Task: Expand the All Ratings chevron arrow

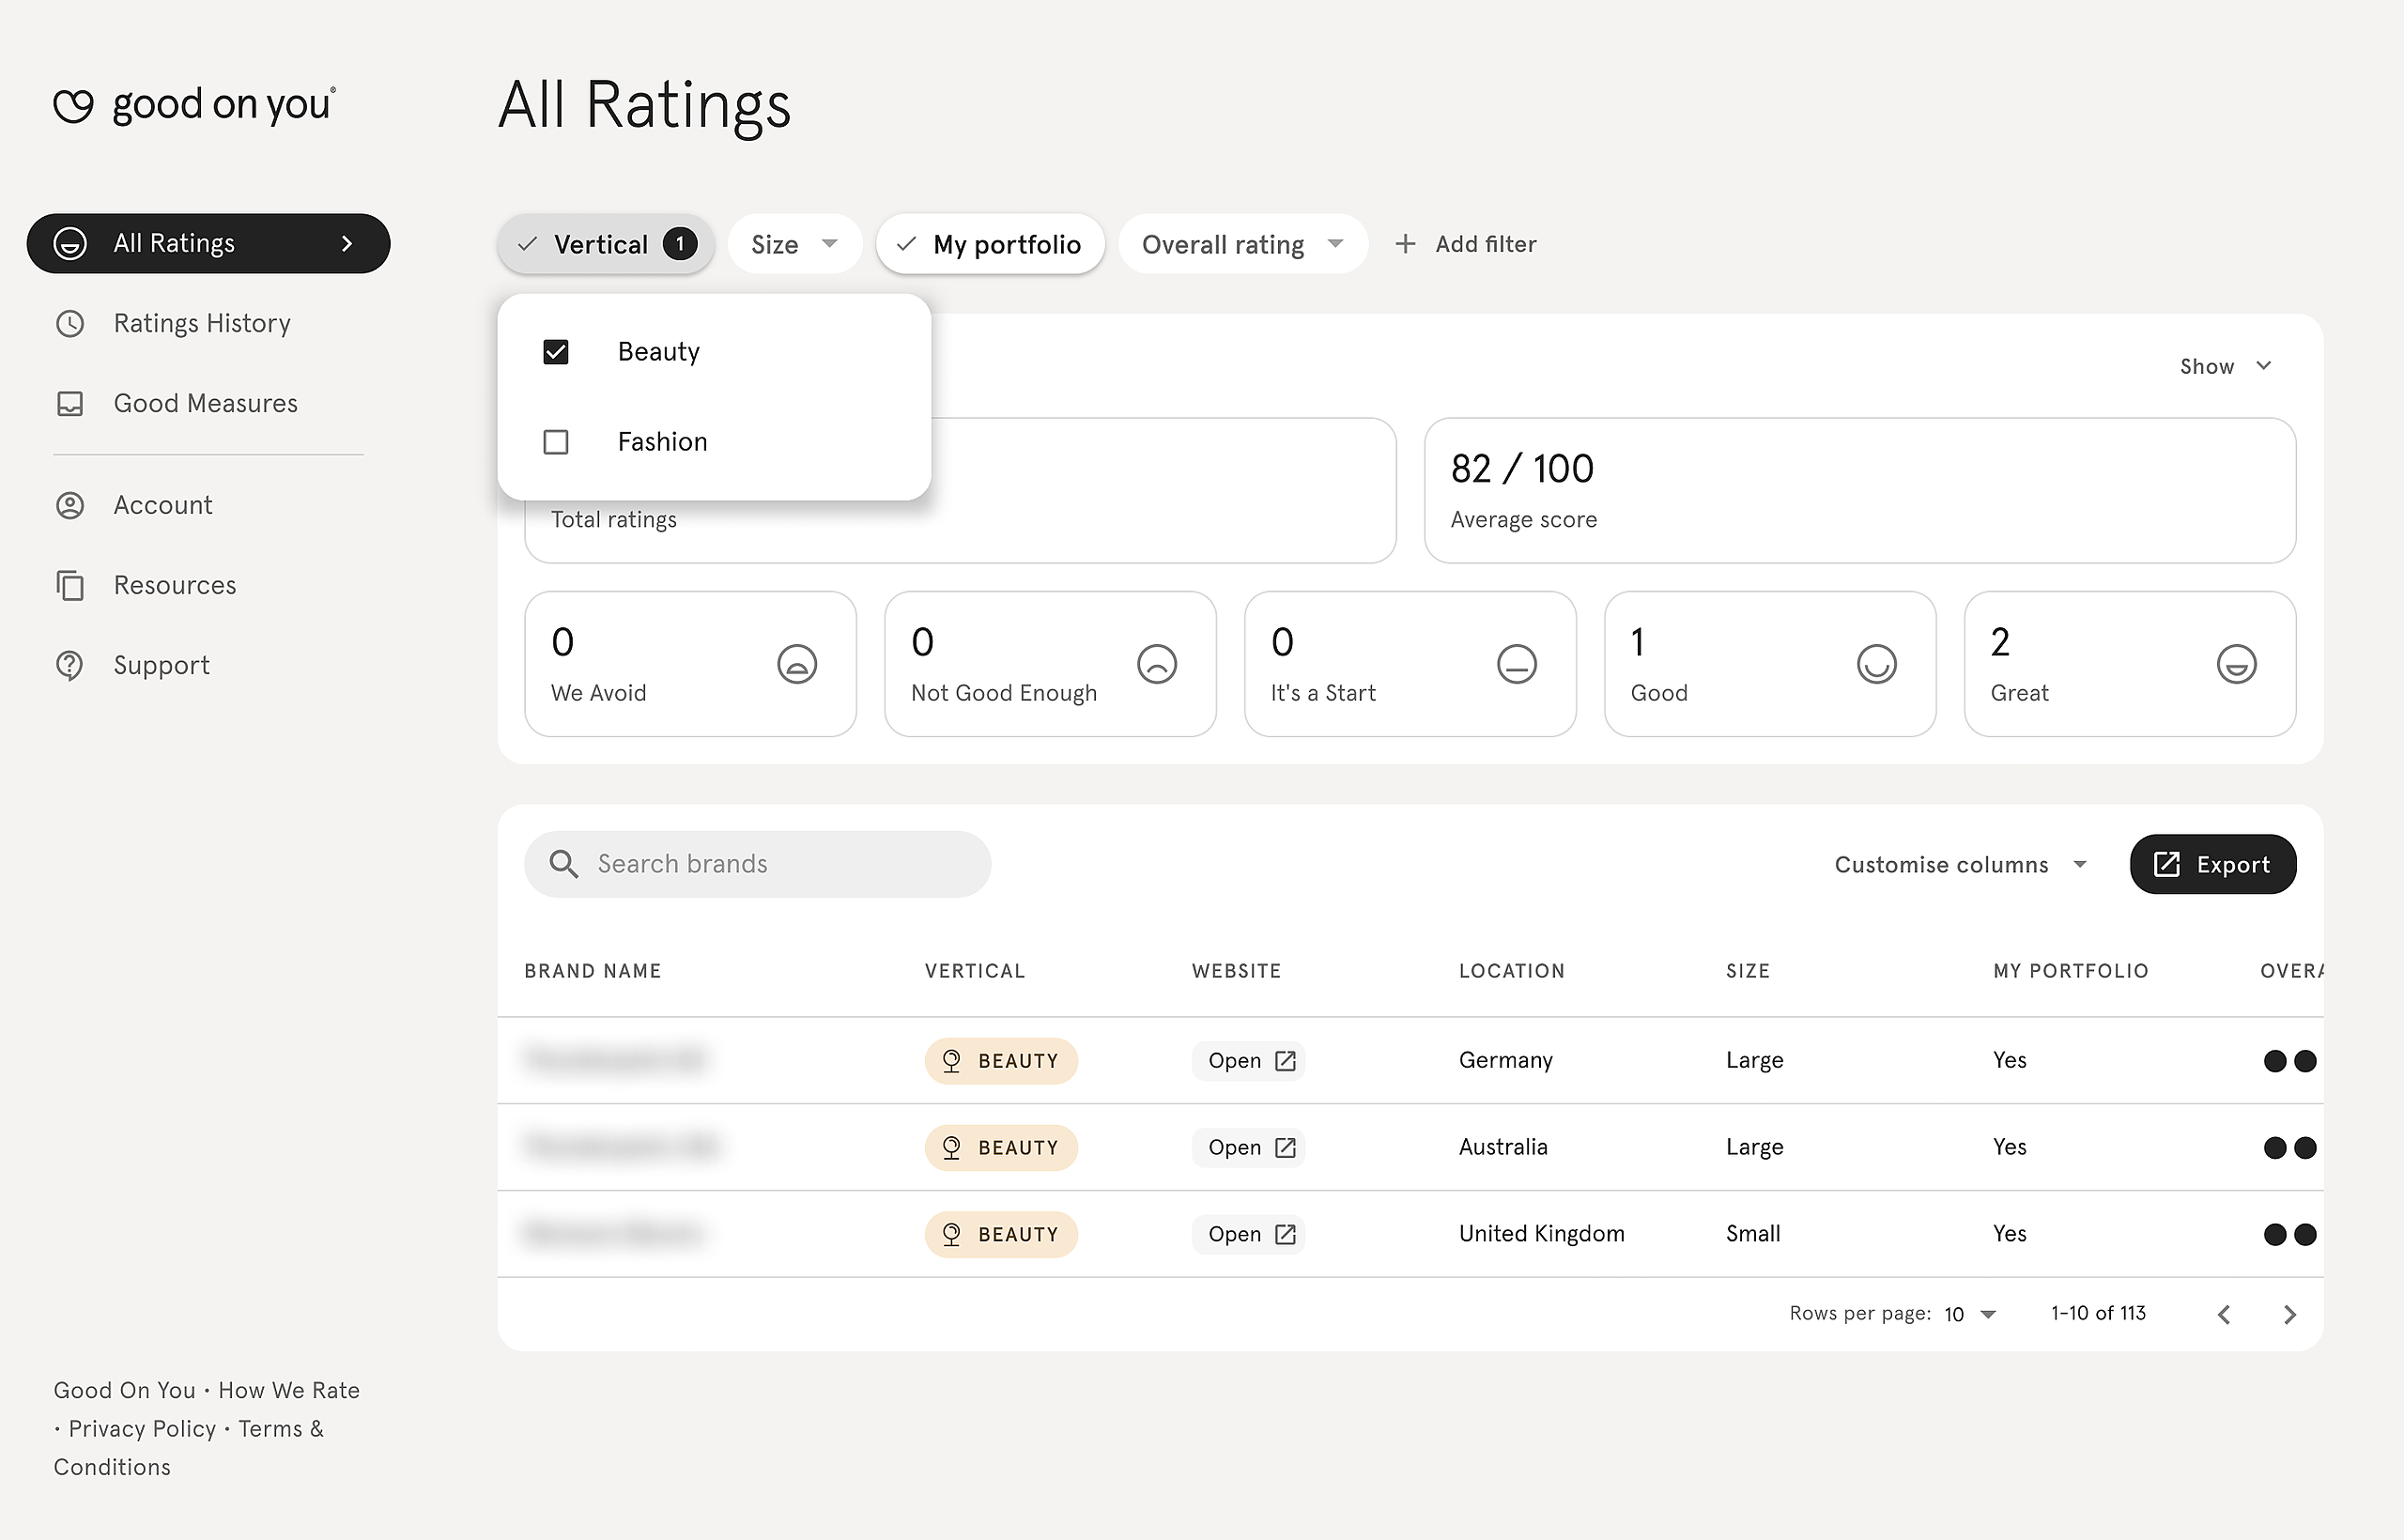Action: click(347, 243)
